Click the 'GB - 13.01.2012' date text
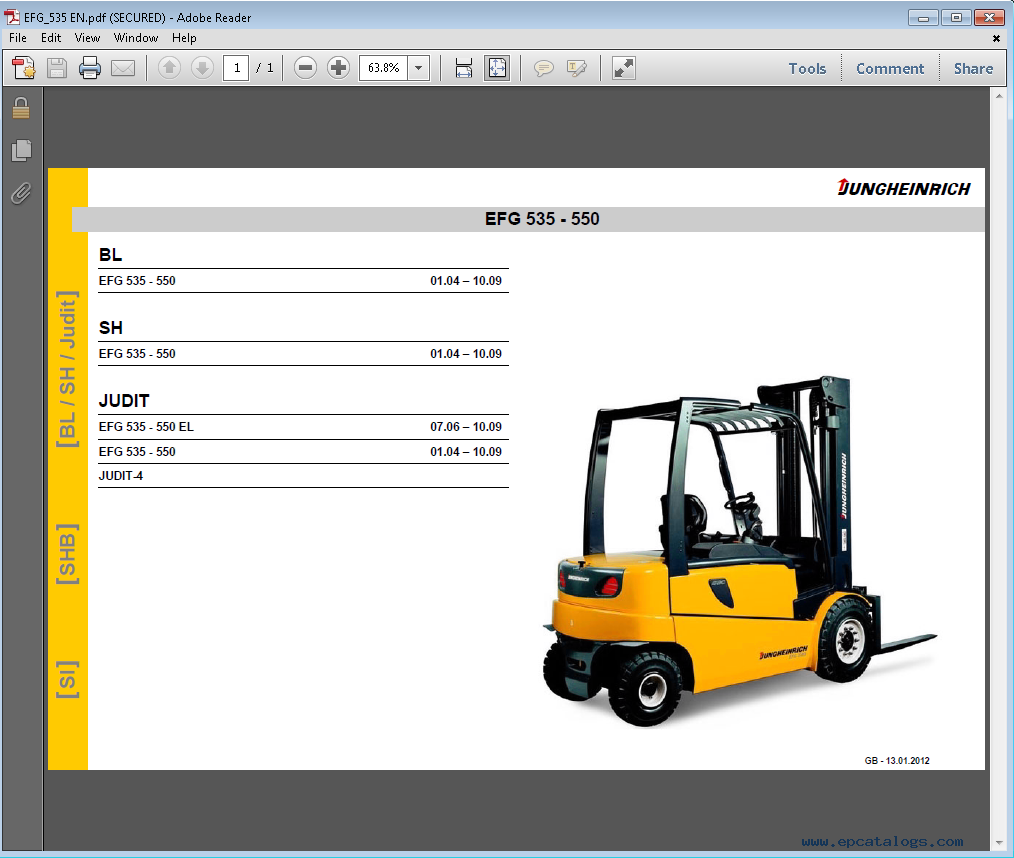This screenshot has width=1014, height=858. pos(897,760)
